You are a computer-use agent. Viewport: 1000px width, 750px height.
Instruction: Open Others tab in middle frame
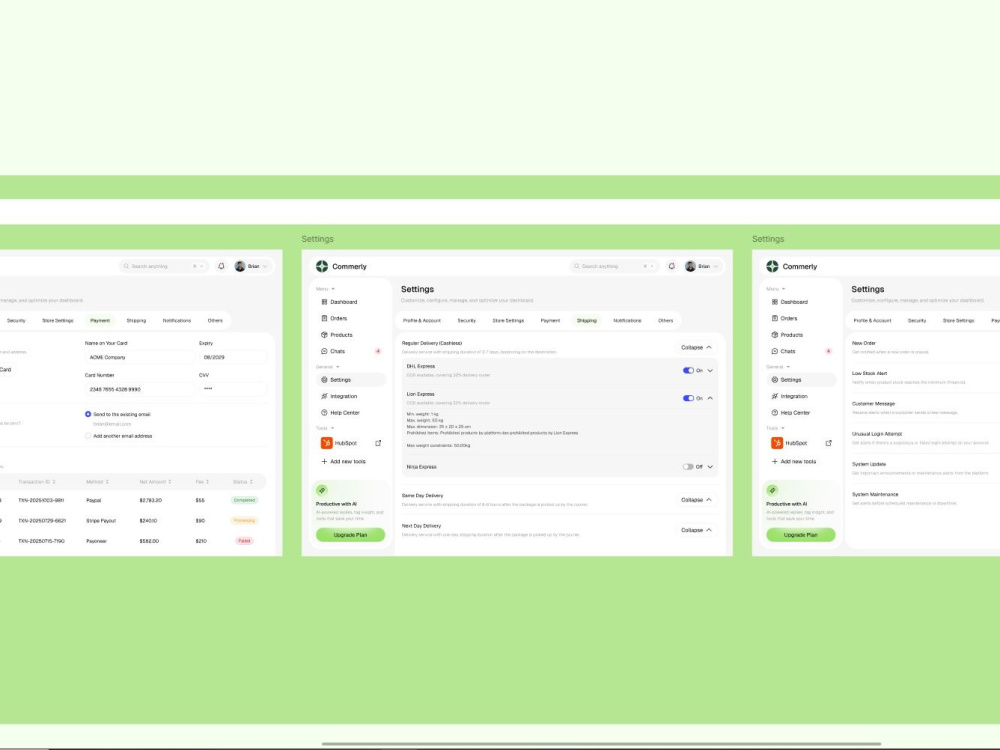point(665,320)
